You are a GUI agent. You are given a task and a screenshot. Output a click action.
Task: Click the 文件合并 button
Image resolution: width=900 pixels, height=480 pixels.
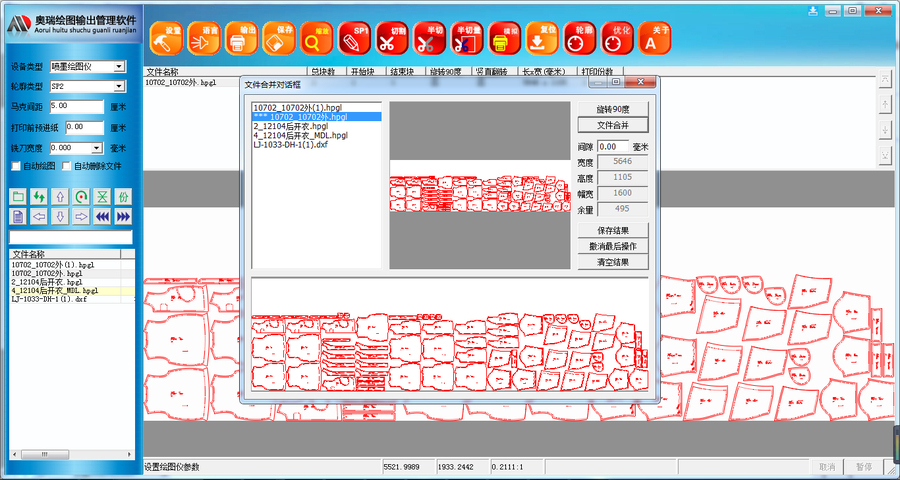pyautogui.click(x=613, y=125)
